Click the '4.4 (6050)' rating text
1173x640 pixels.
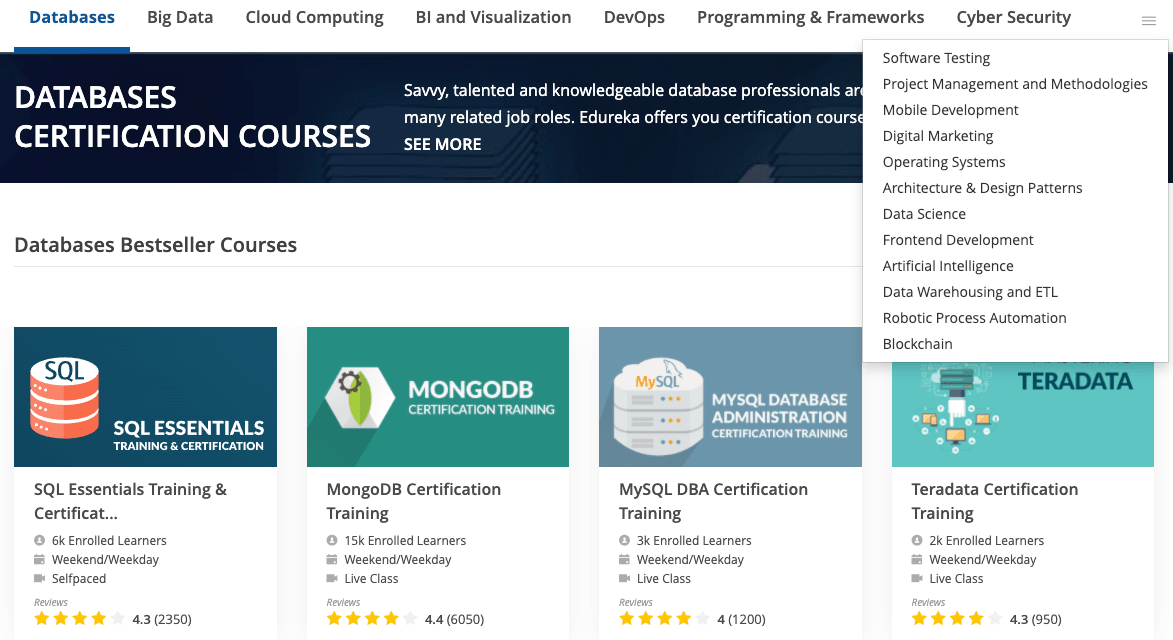tap(454, 619)
